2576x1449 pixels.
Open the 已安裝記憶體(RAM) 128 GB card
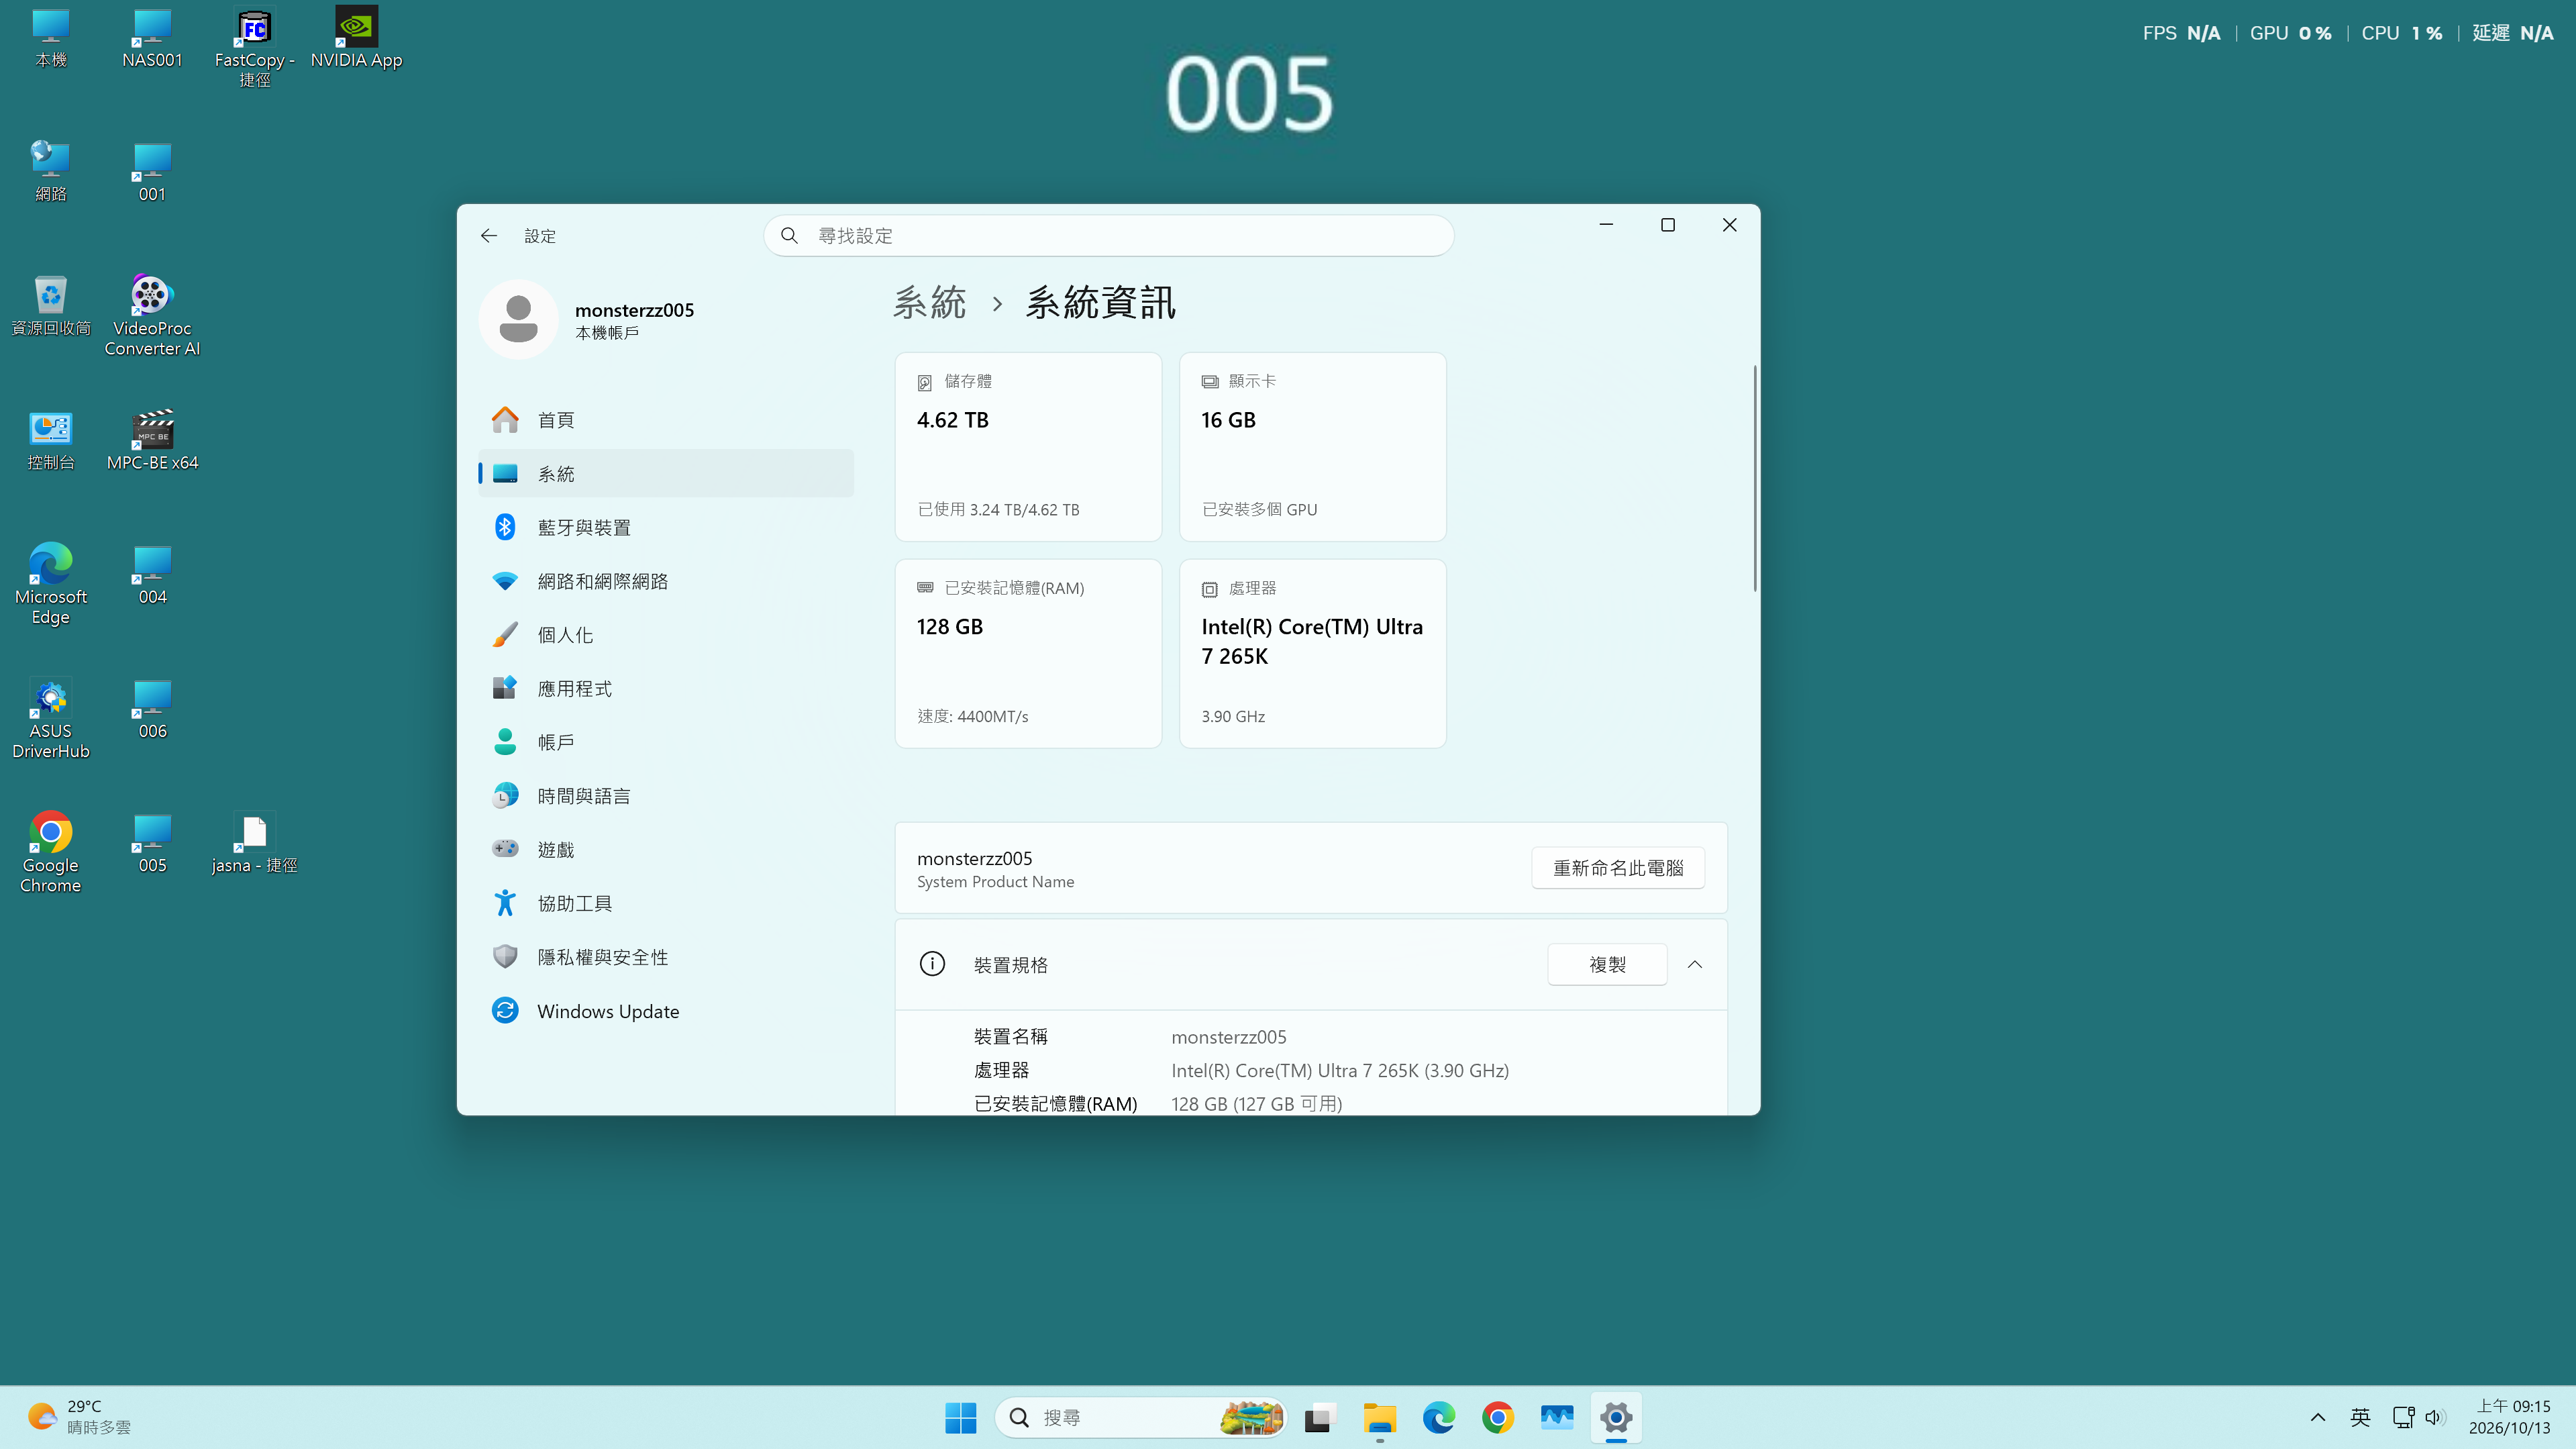[x=1028, y=653]
